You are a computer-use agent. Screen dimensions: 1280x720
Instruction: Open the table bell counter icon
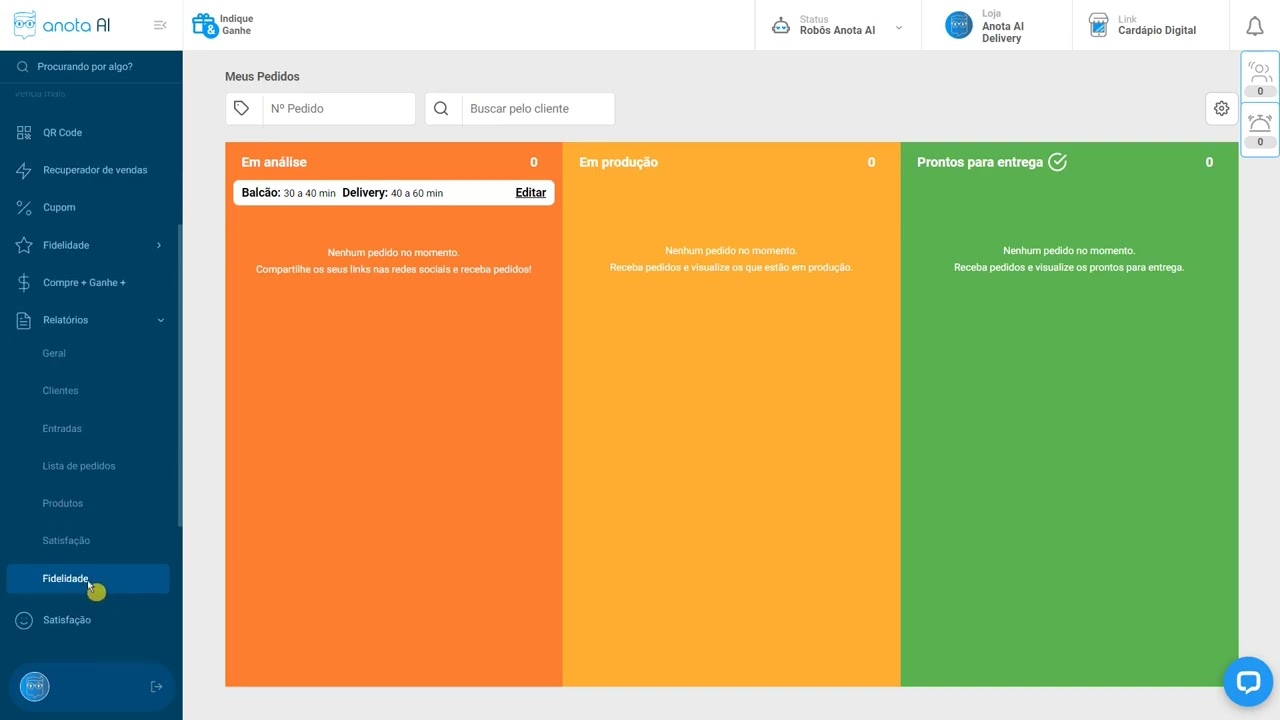[x=1260, y=127]
